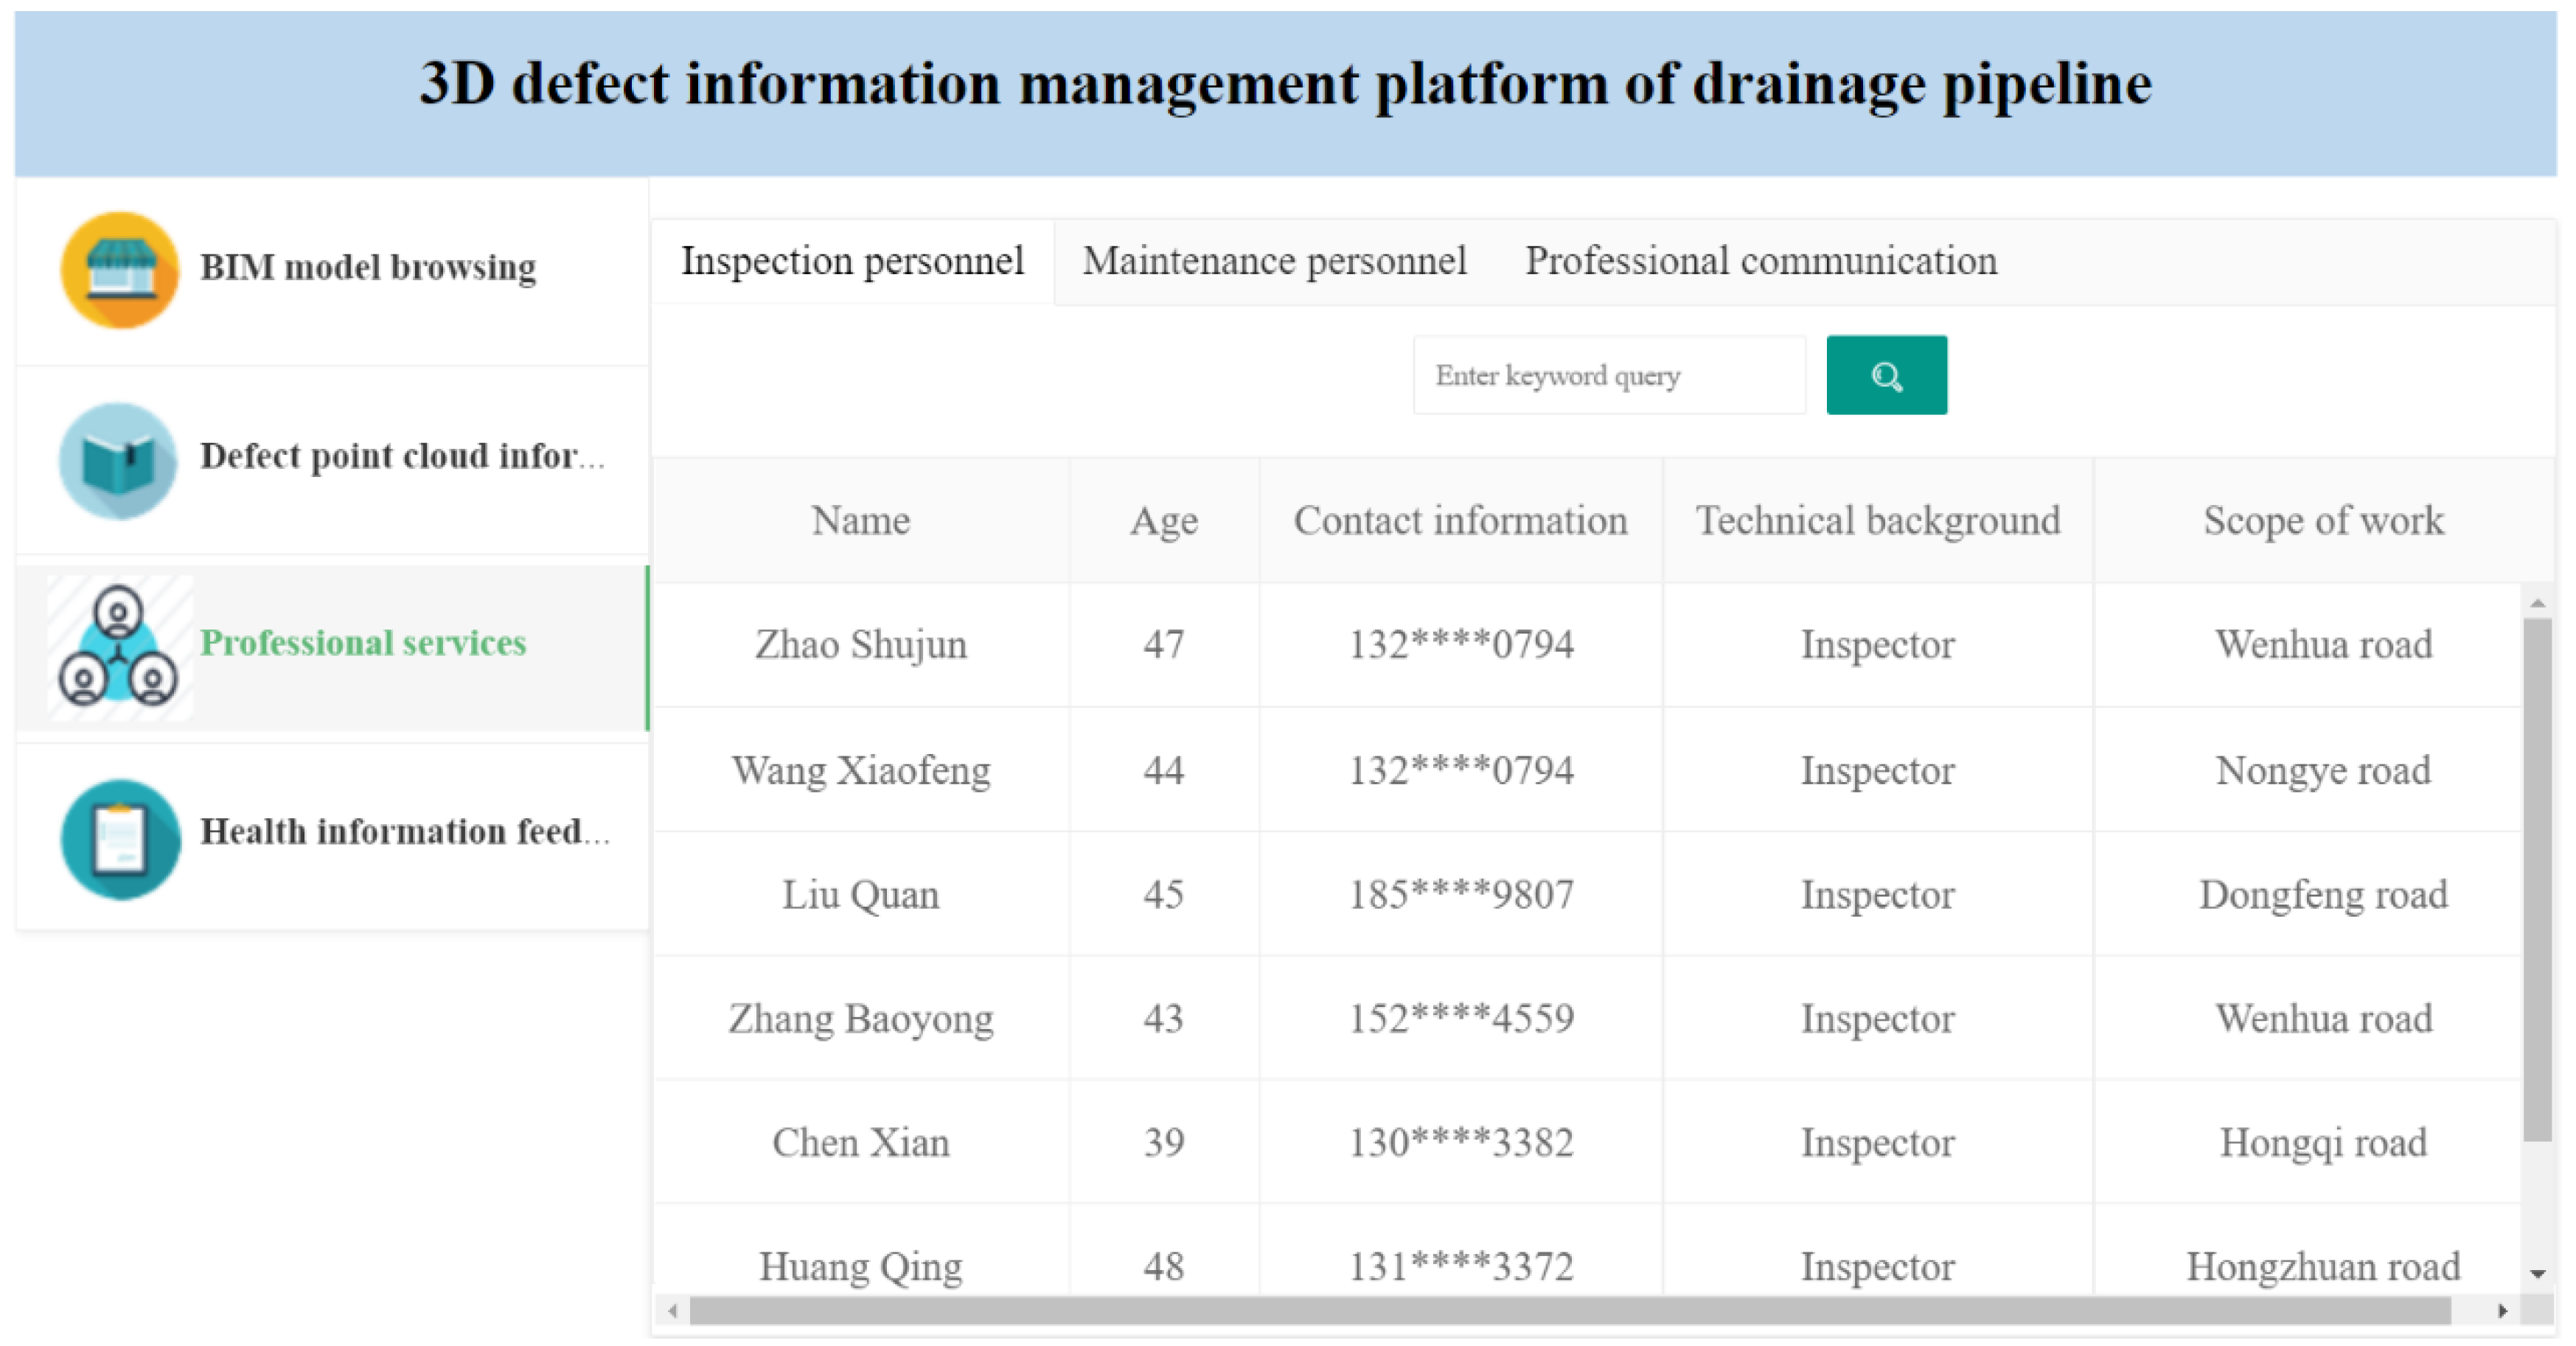Click the horizontal scrollbar left arrow

click(x=673, y=1310)
